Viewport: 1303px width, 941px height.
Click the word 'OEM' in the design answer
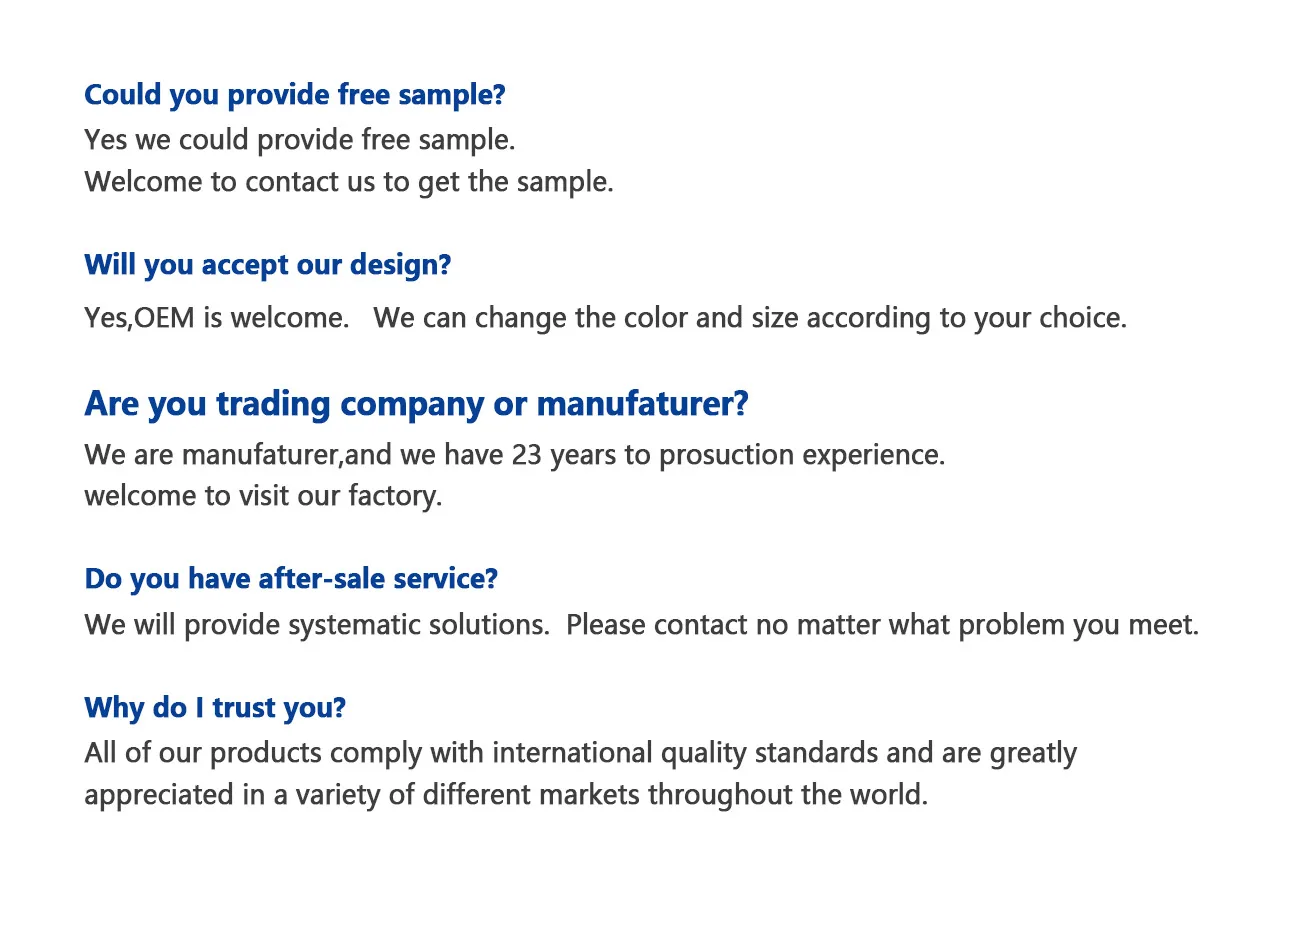point(165,318)
